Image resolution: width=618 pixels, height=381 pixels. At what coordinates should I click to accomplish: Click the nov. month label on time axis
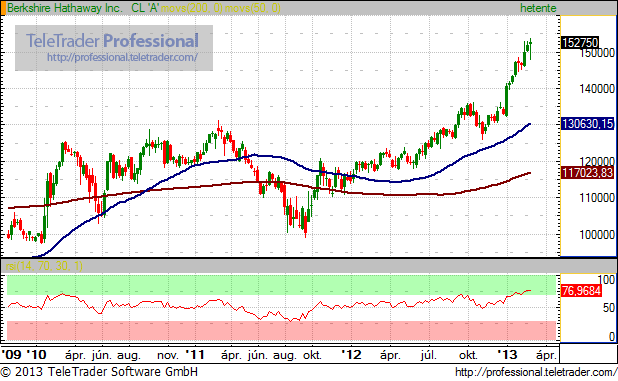[168, 355]
